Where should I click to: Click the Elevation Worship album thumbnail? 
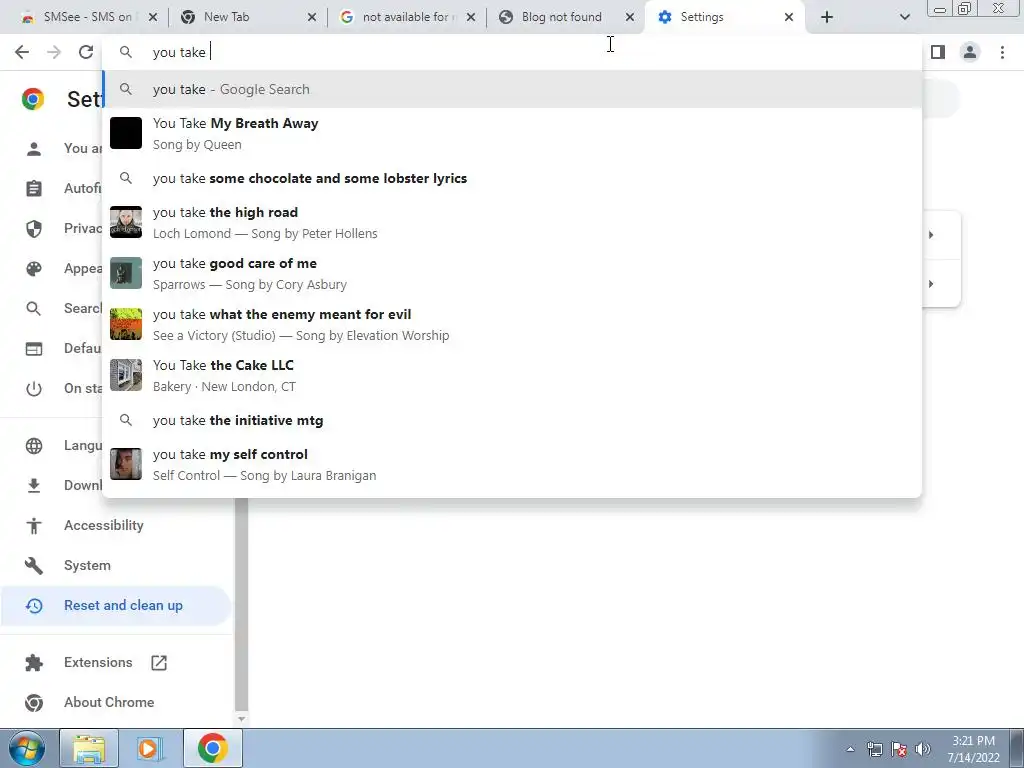pyautogui.click(x=126, y=324)
